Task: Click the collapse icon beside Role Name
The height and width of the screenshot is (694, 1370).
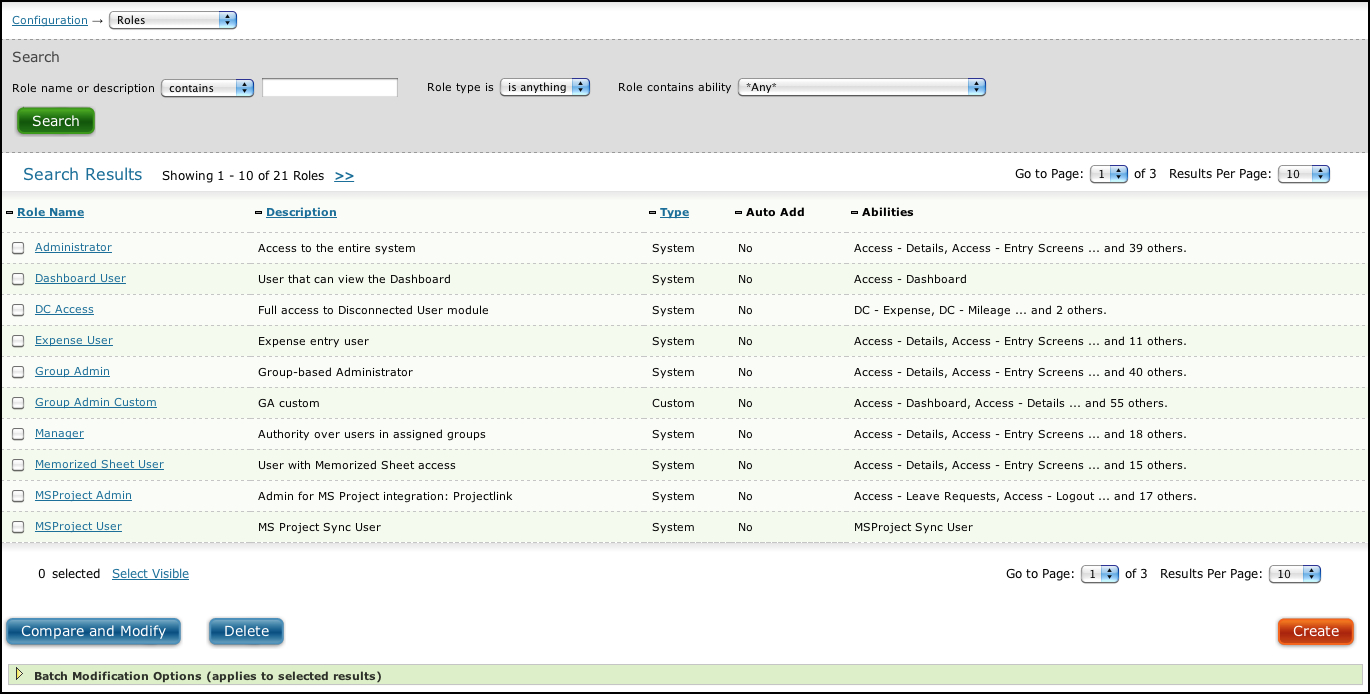Action: 10,213
